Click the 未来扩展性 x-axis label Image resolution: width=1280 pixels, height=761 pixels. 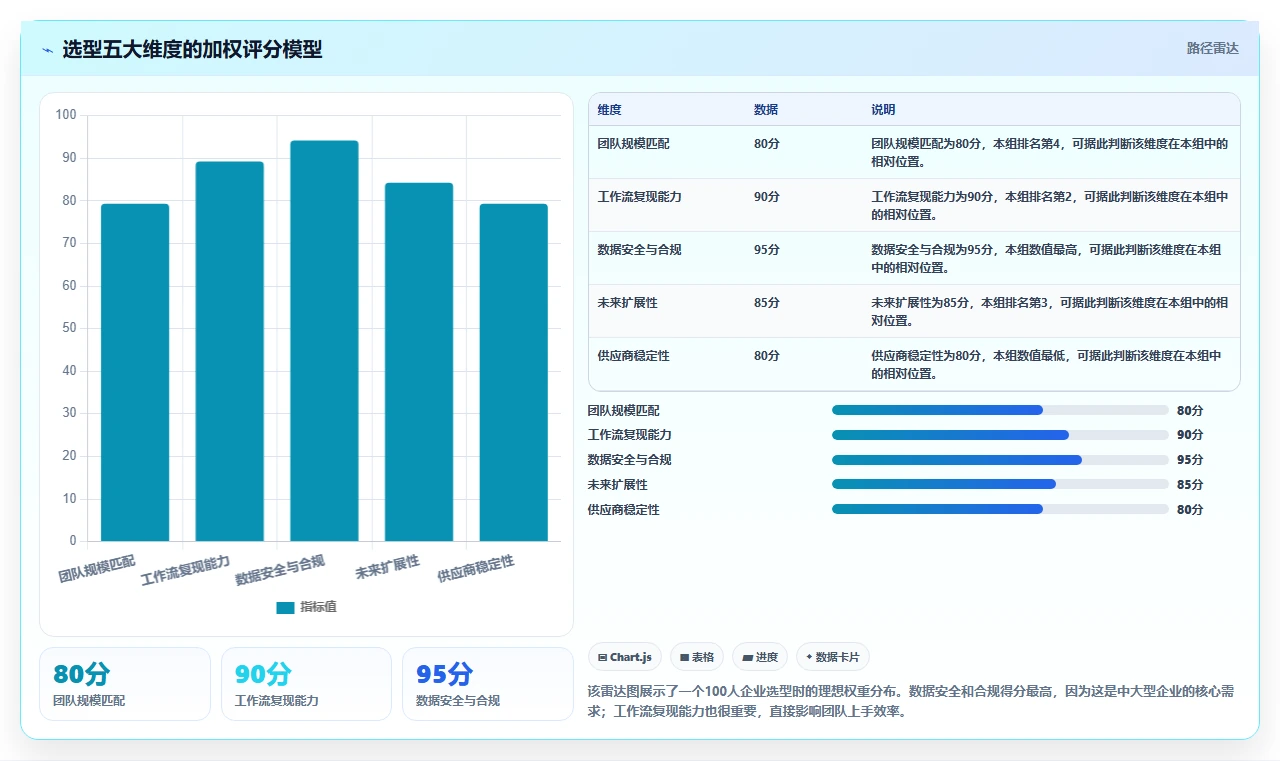[387, 567]
